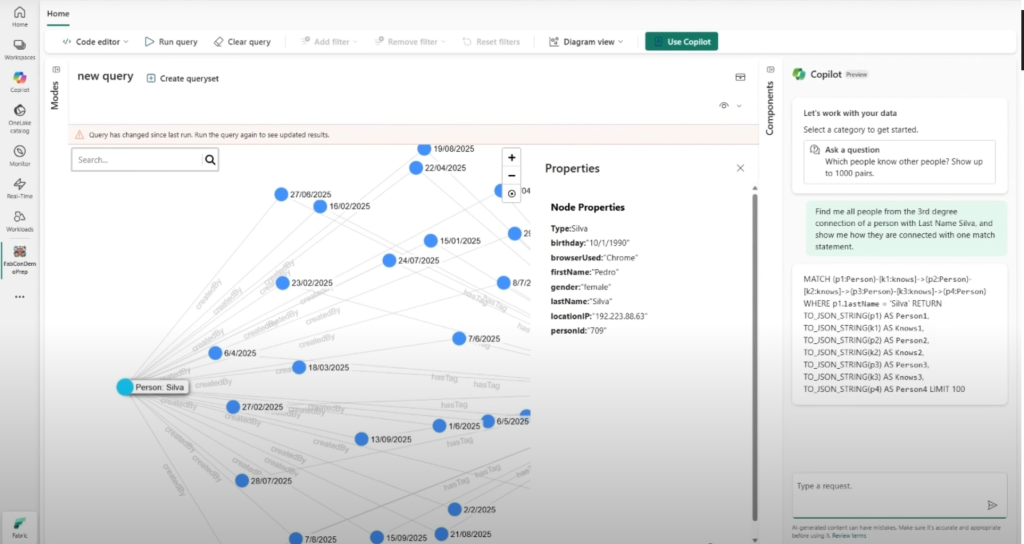Open the Diagram view dropdown
This screenshot has width=1024, height=544.
click(586, 41)
